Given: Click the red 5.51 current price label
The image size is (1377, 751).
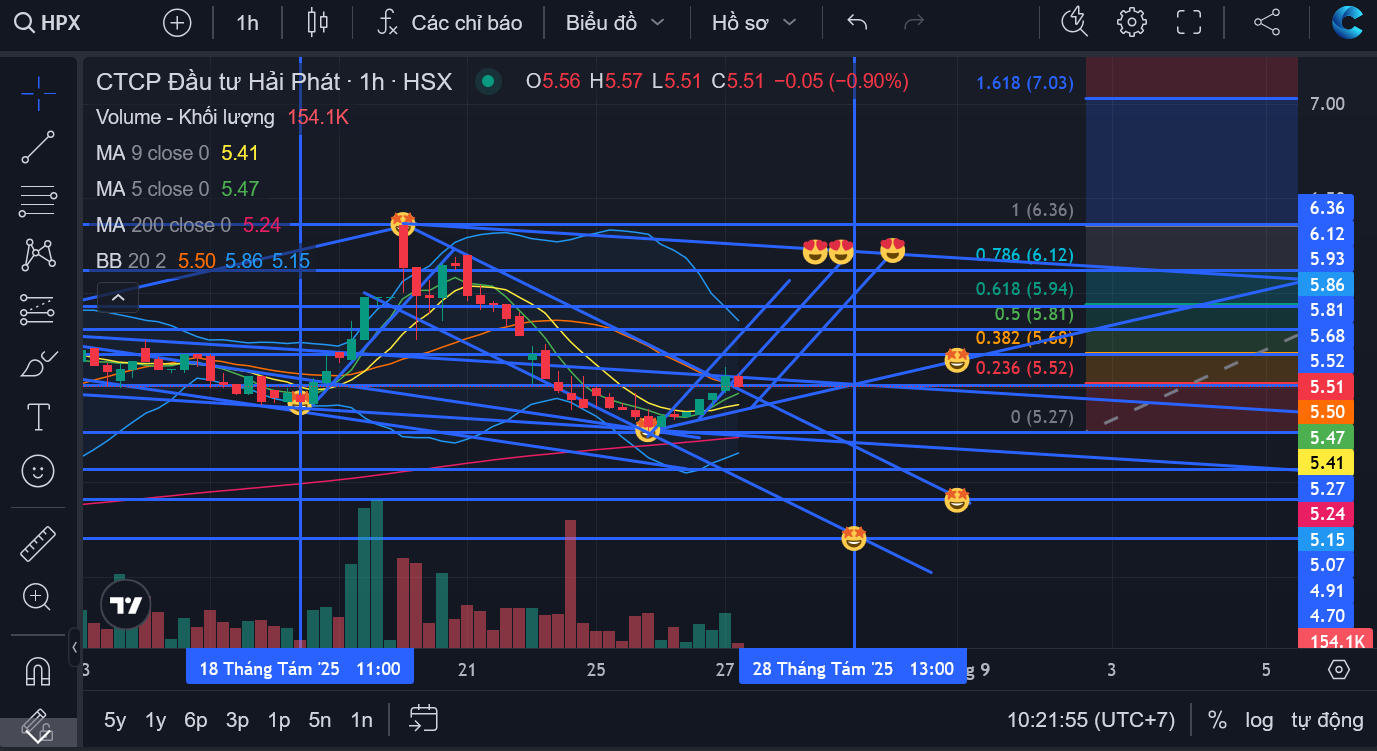Looking at the screenshot, I should pyautogui.click(x=1326, y=386).
